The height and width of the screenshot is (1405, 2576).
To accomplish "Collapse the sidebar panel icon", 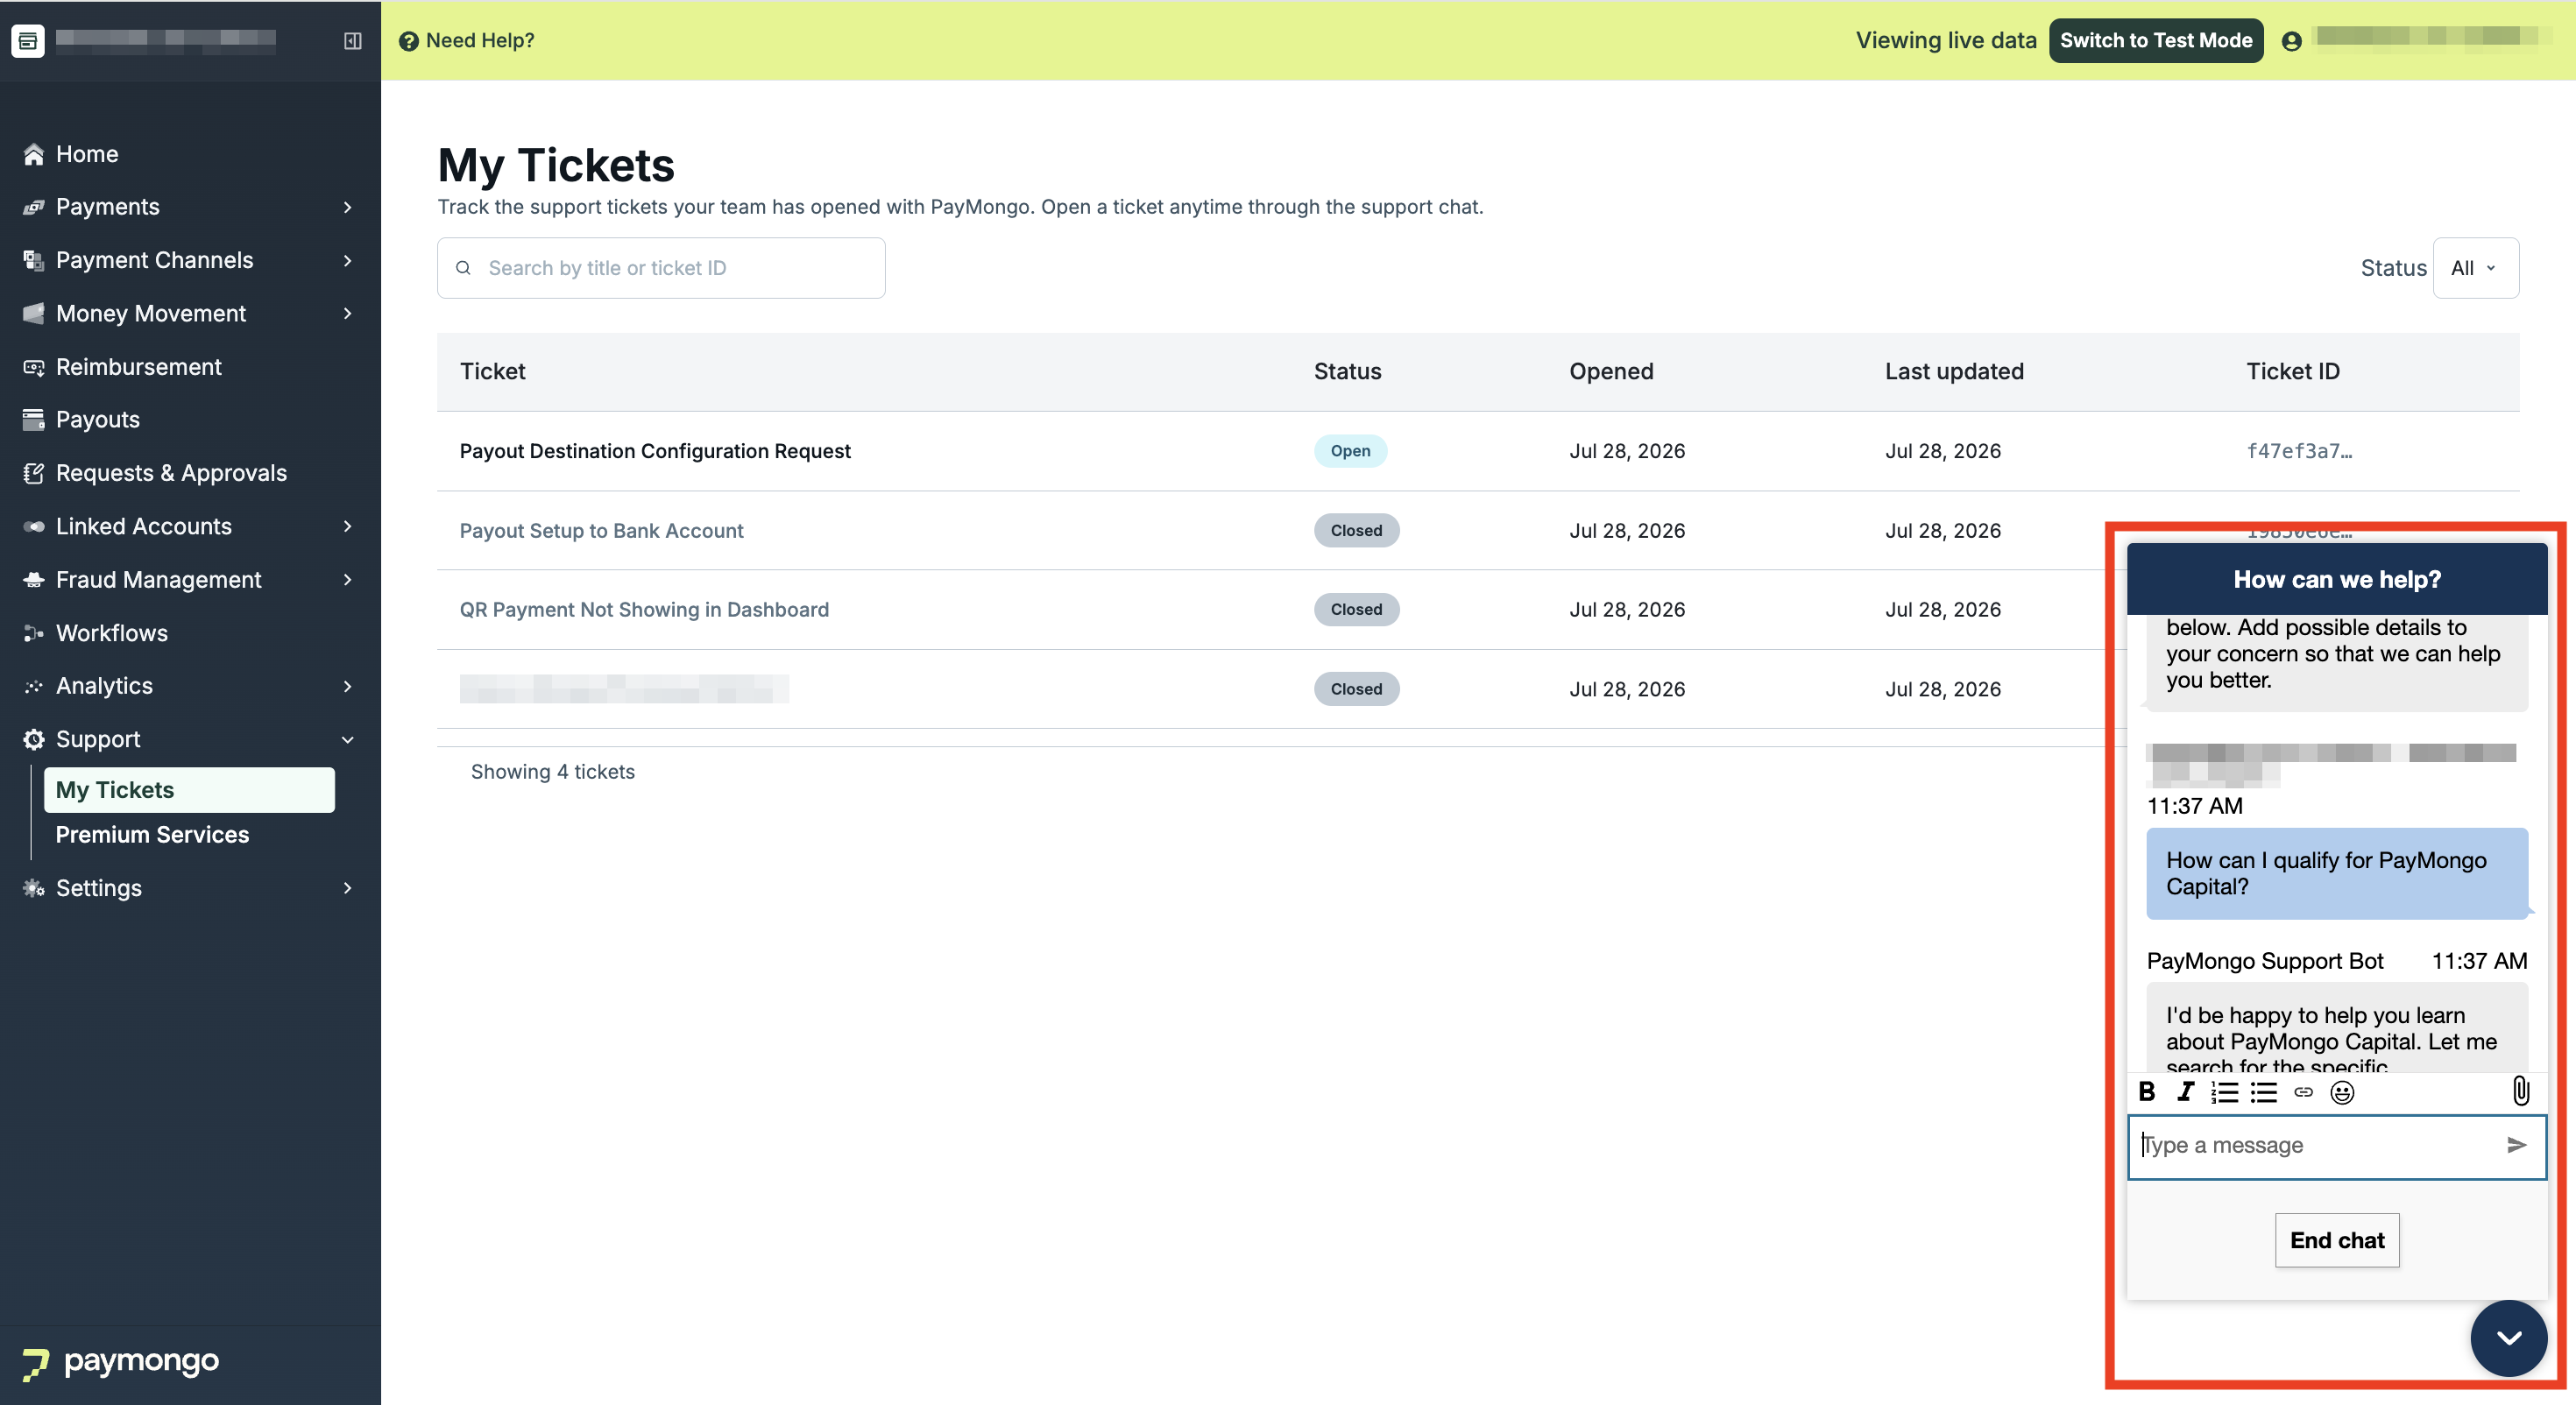I will pos(352,41).
